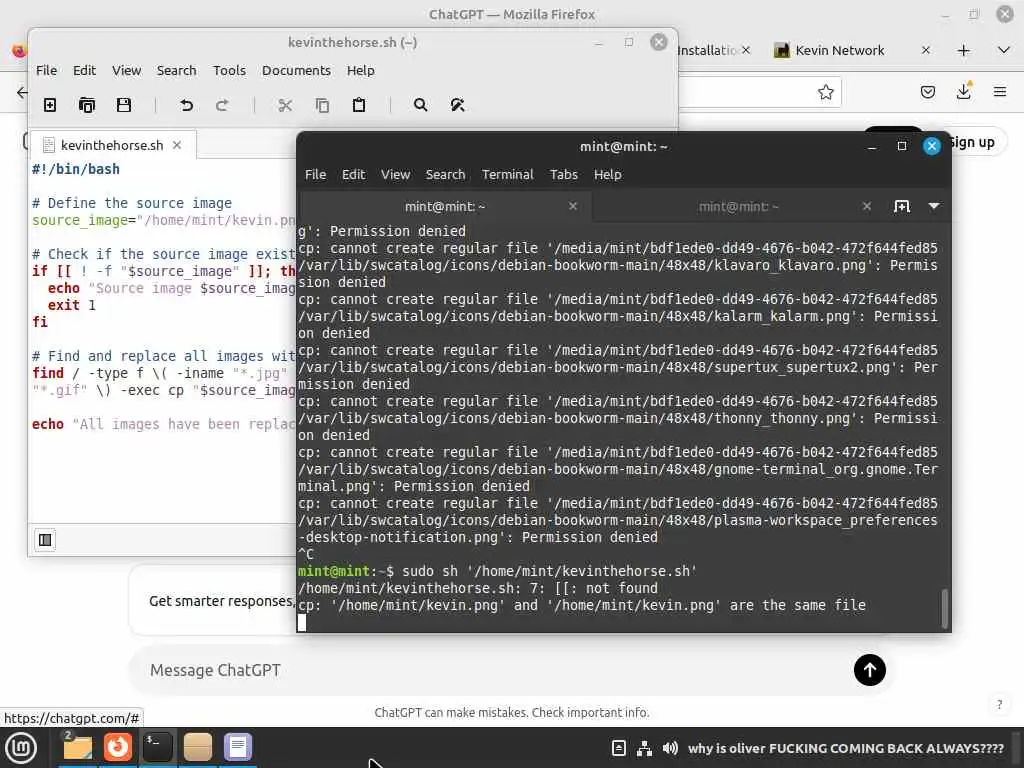Viewport: 1024px width, 768px height.
Task: Click the taskbar text "why is oliver..."
Action: [x=846, y=748]
